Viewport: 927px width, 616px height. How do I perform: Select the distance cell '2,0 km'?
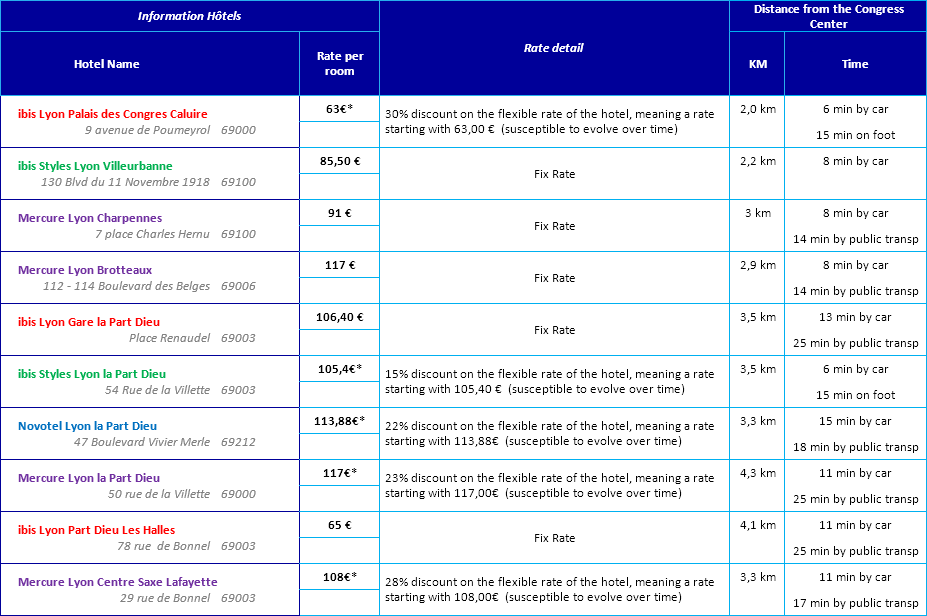[758, 109]
